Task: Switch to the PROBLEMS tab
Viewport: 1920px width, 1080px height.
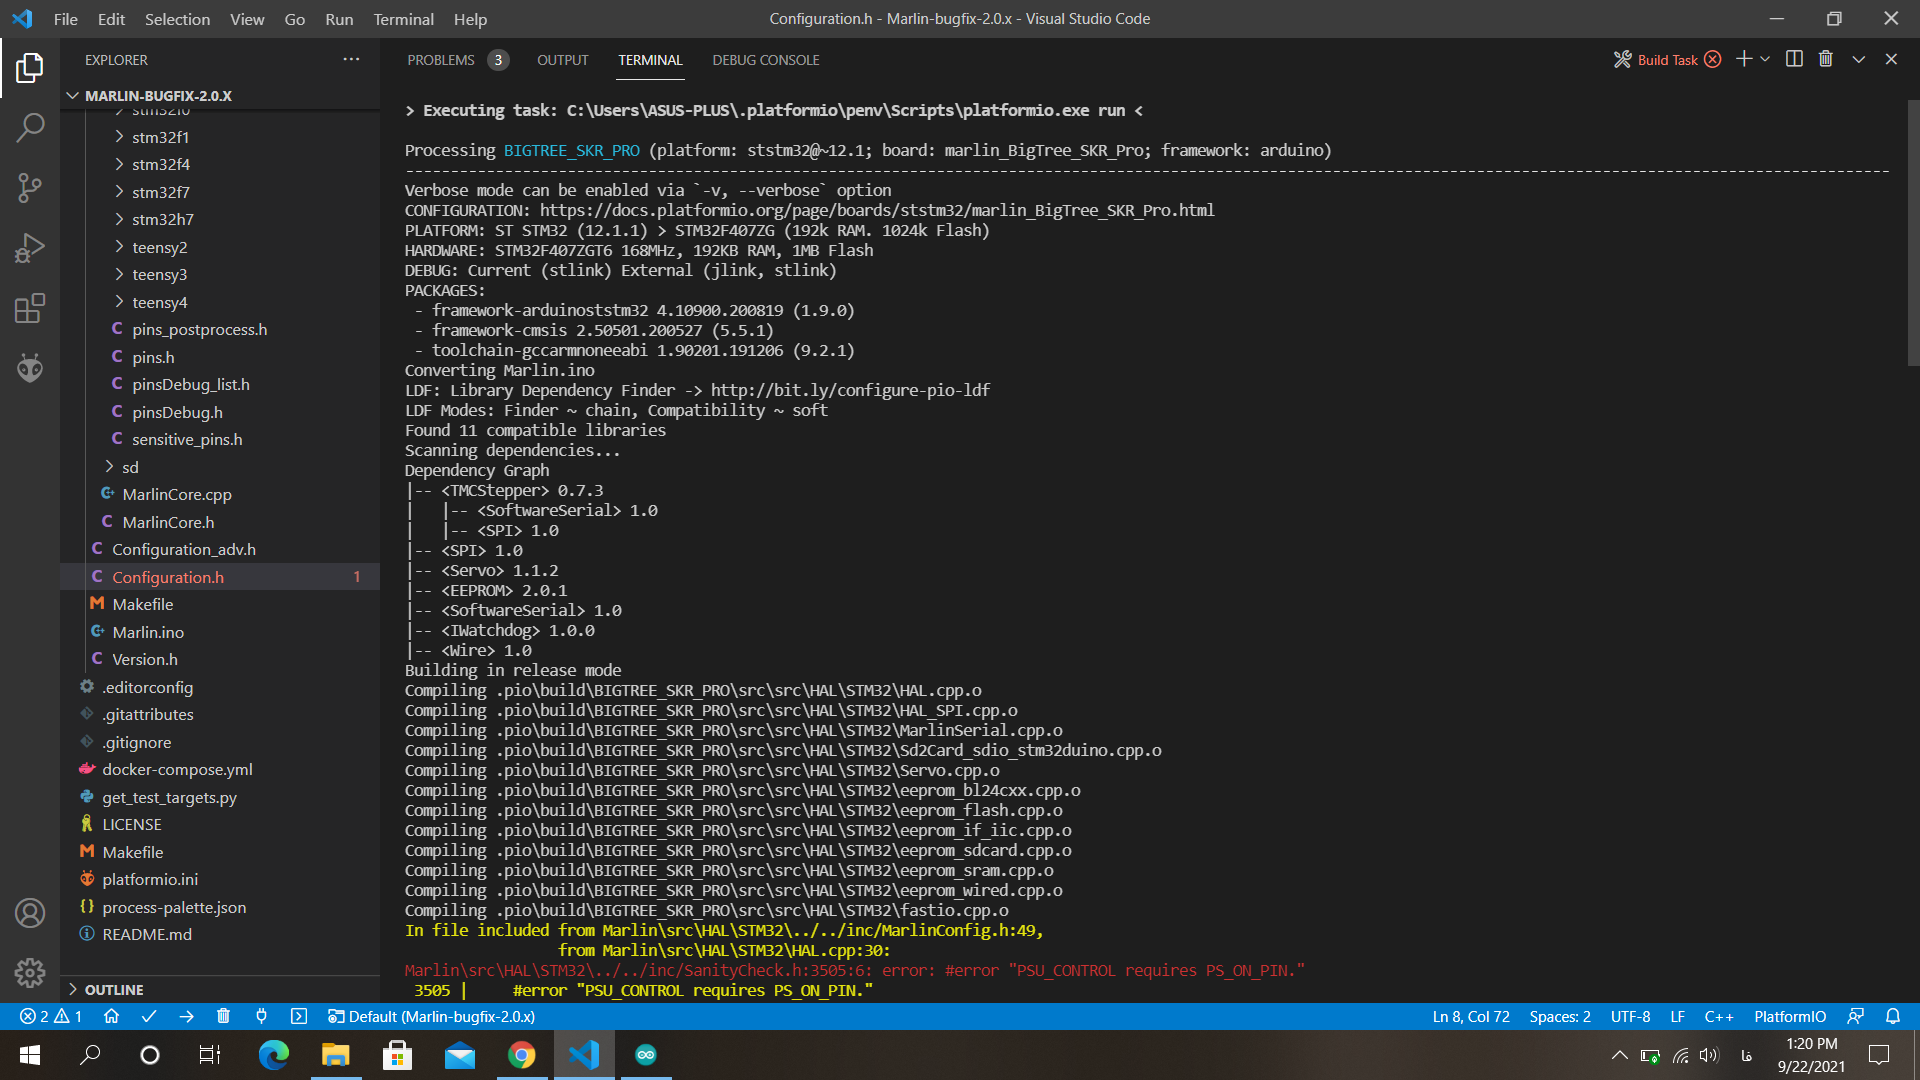Action: [x=440, y=60]
